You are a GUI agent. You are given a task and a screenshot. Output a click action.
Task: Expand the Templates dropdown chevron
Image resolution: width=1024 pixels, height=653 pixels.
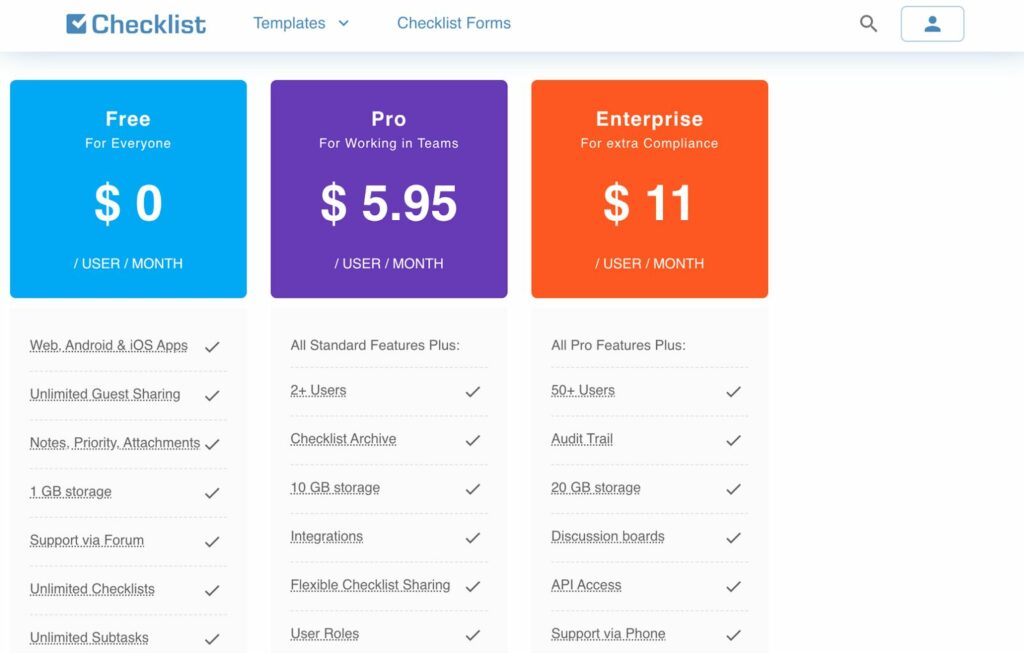point(344,23)
